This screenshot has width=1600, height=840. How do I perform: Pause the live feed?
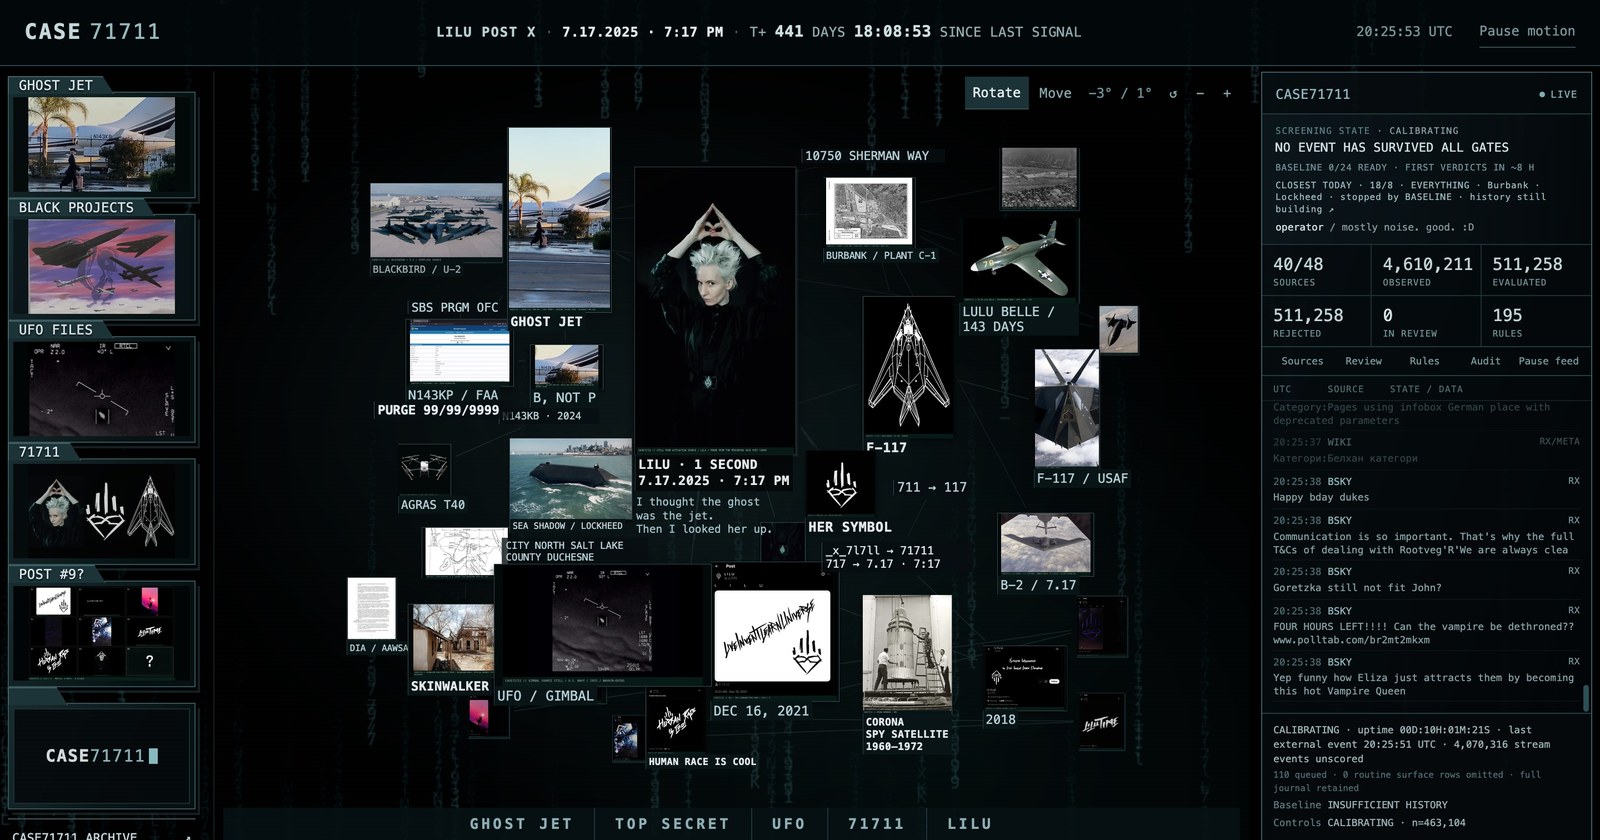pos(1549,361)
